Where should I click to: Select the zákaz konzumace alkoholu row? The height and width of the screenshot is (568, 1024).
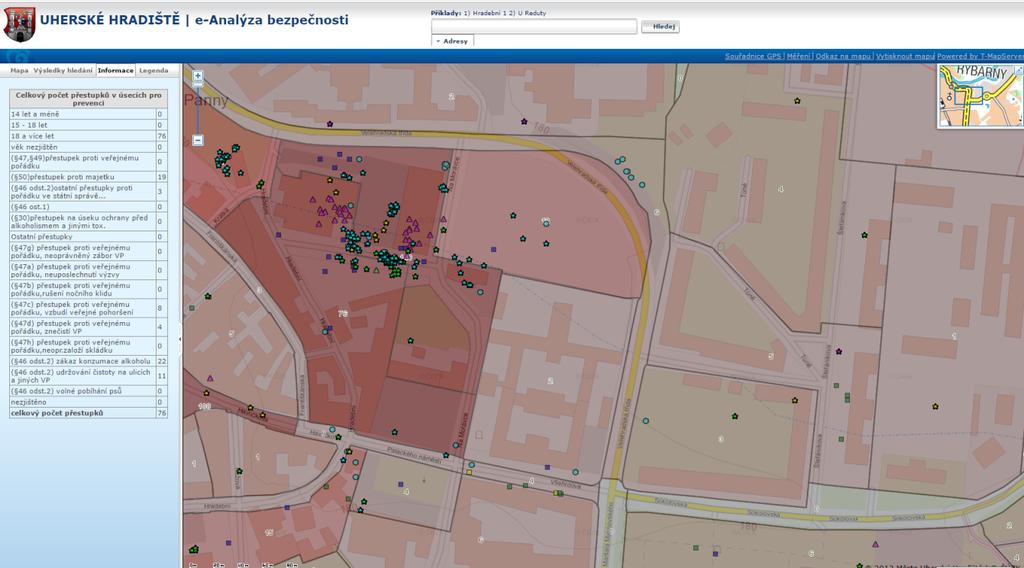[88, 361]
